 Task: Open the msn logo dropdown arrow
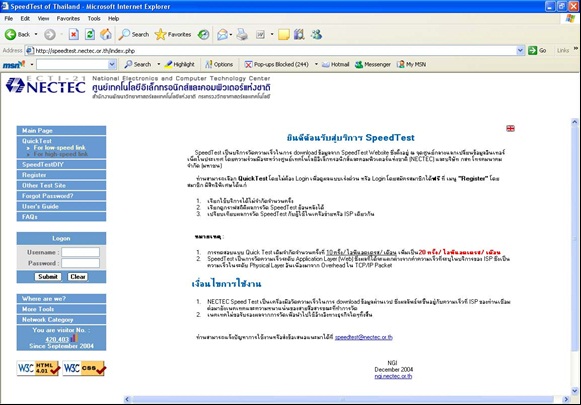[32, 64]
